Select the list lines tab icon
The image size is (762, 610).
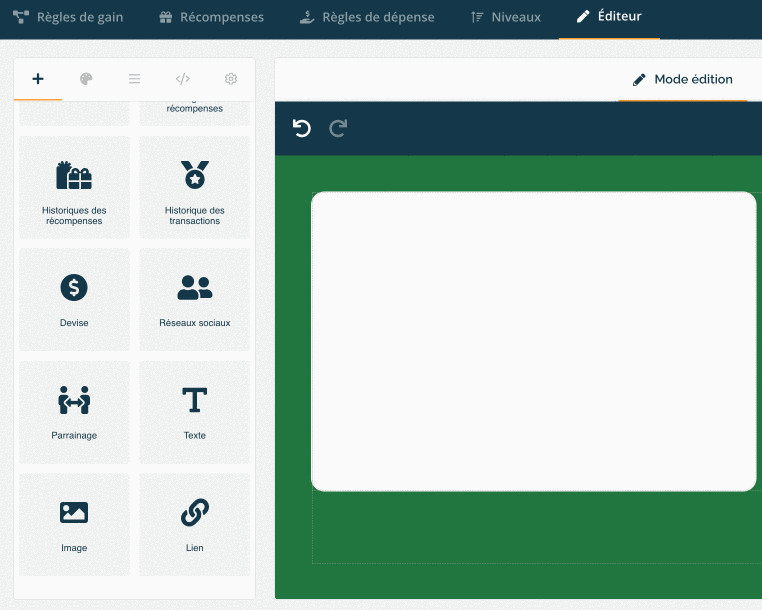[x=135, y=79]
